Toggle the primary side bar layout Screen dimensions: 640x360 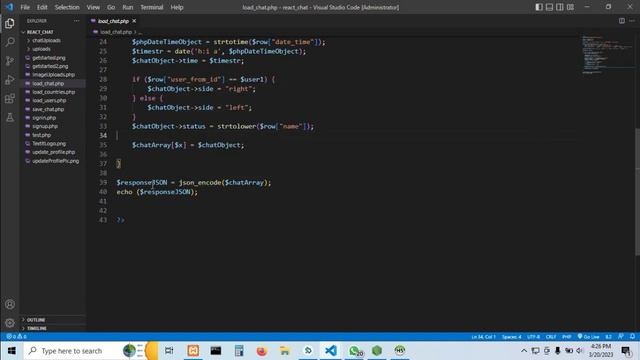[539, 7]
